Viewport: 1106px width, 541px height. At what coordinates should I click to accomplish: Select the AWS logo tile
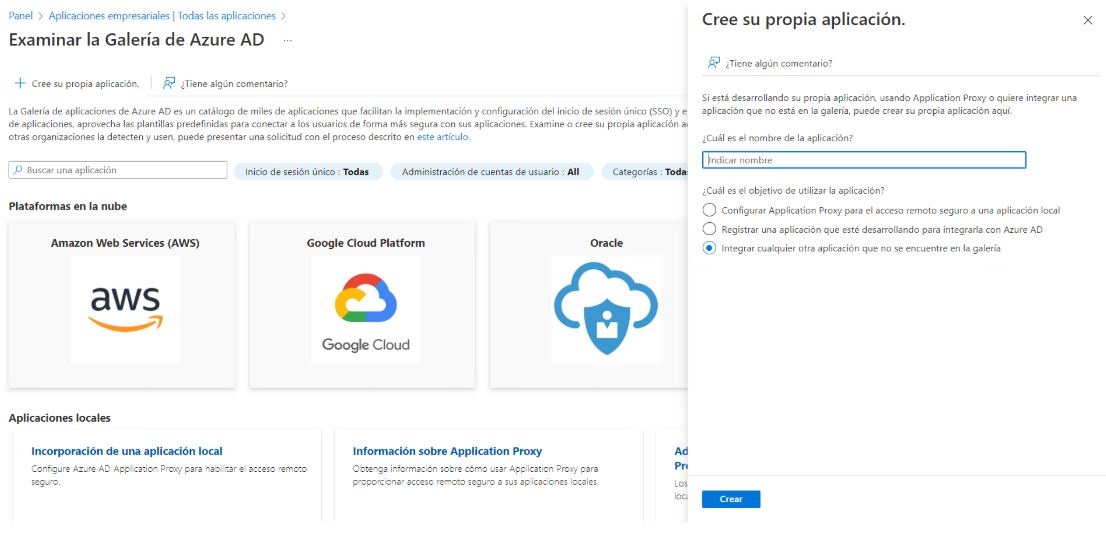pyautogui.click(x=126, y=310)
